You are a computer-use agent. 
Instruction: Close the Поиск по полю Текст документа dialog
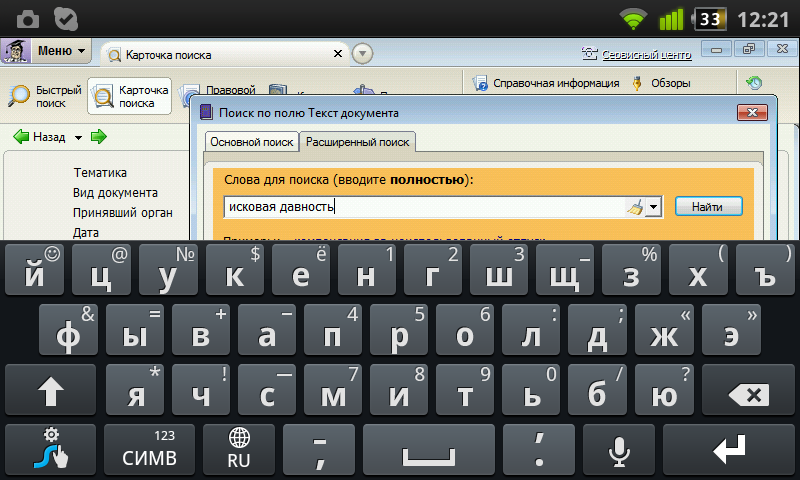click(x=752, y=113)
